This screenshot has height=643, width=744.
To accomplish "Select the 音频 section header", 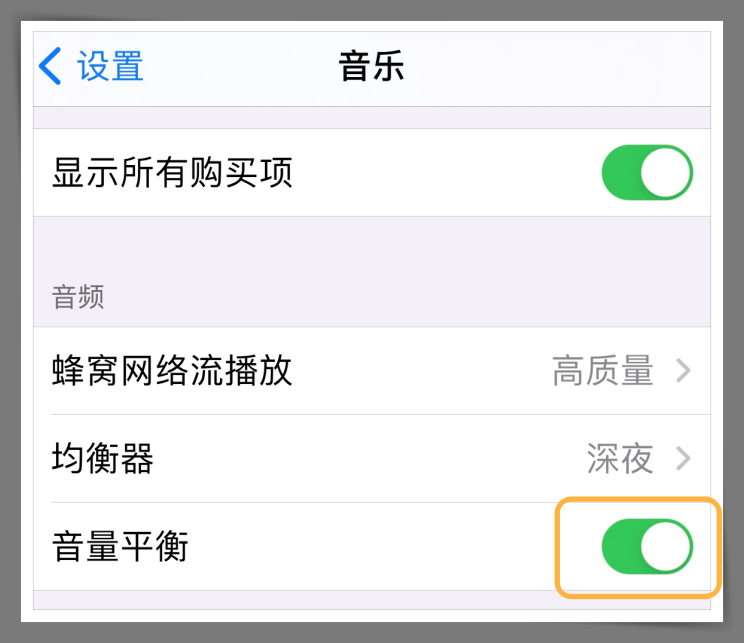I will (78, 297).
